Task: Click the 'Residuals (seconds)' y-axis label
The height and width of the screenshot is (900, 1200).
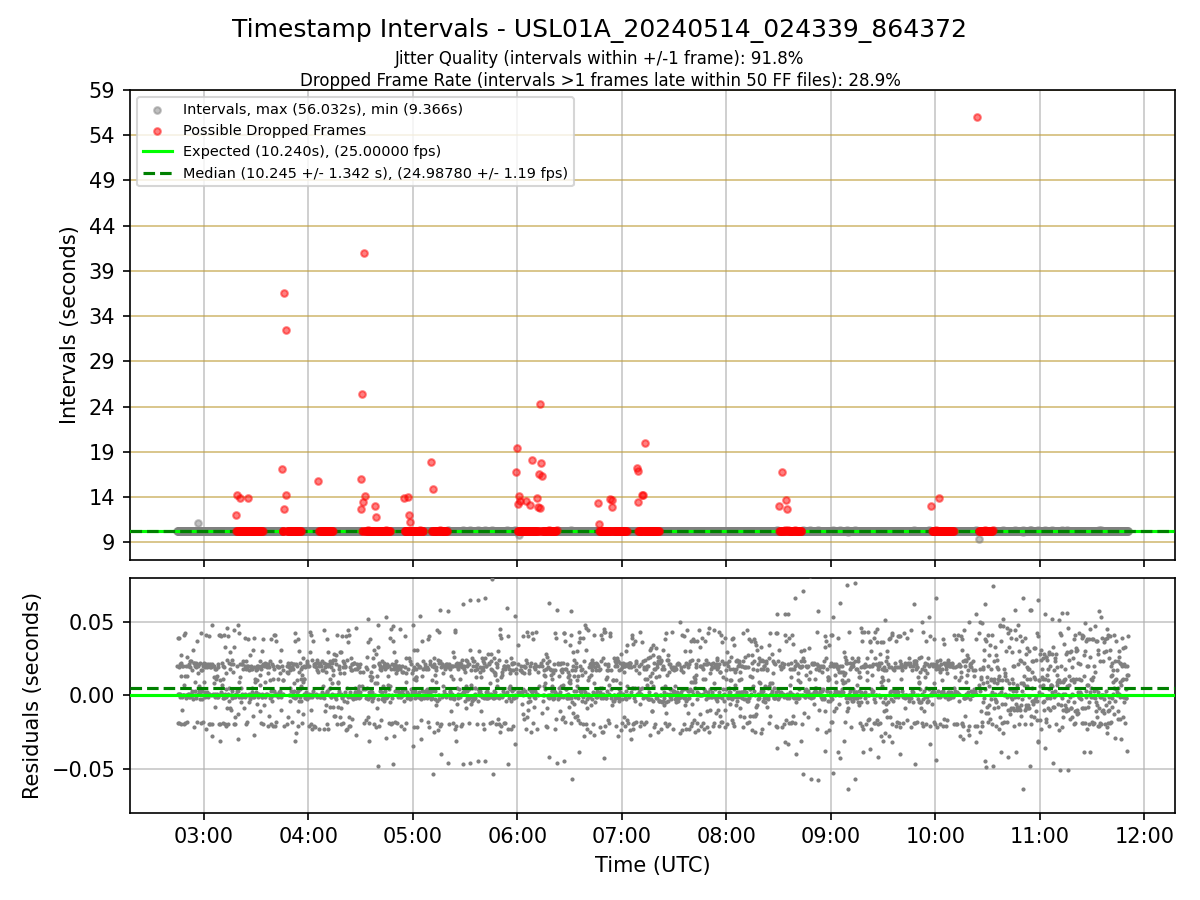Action: (32, 696)
